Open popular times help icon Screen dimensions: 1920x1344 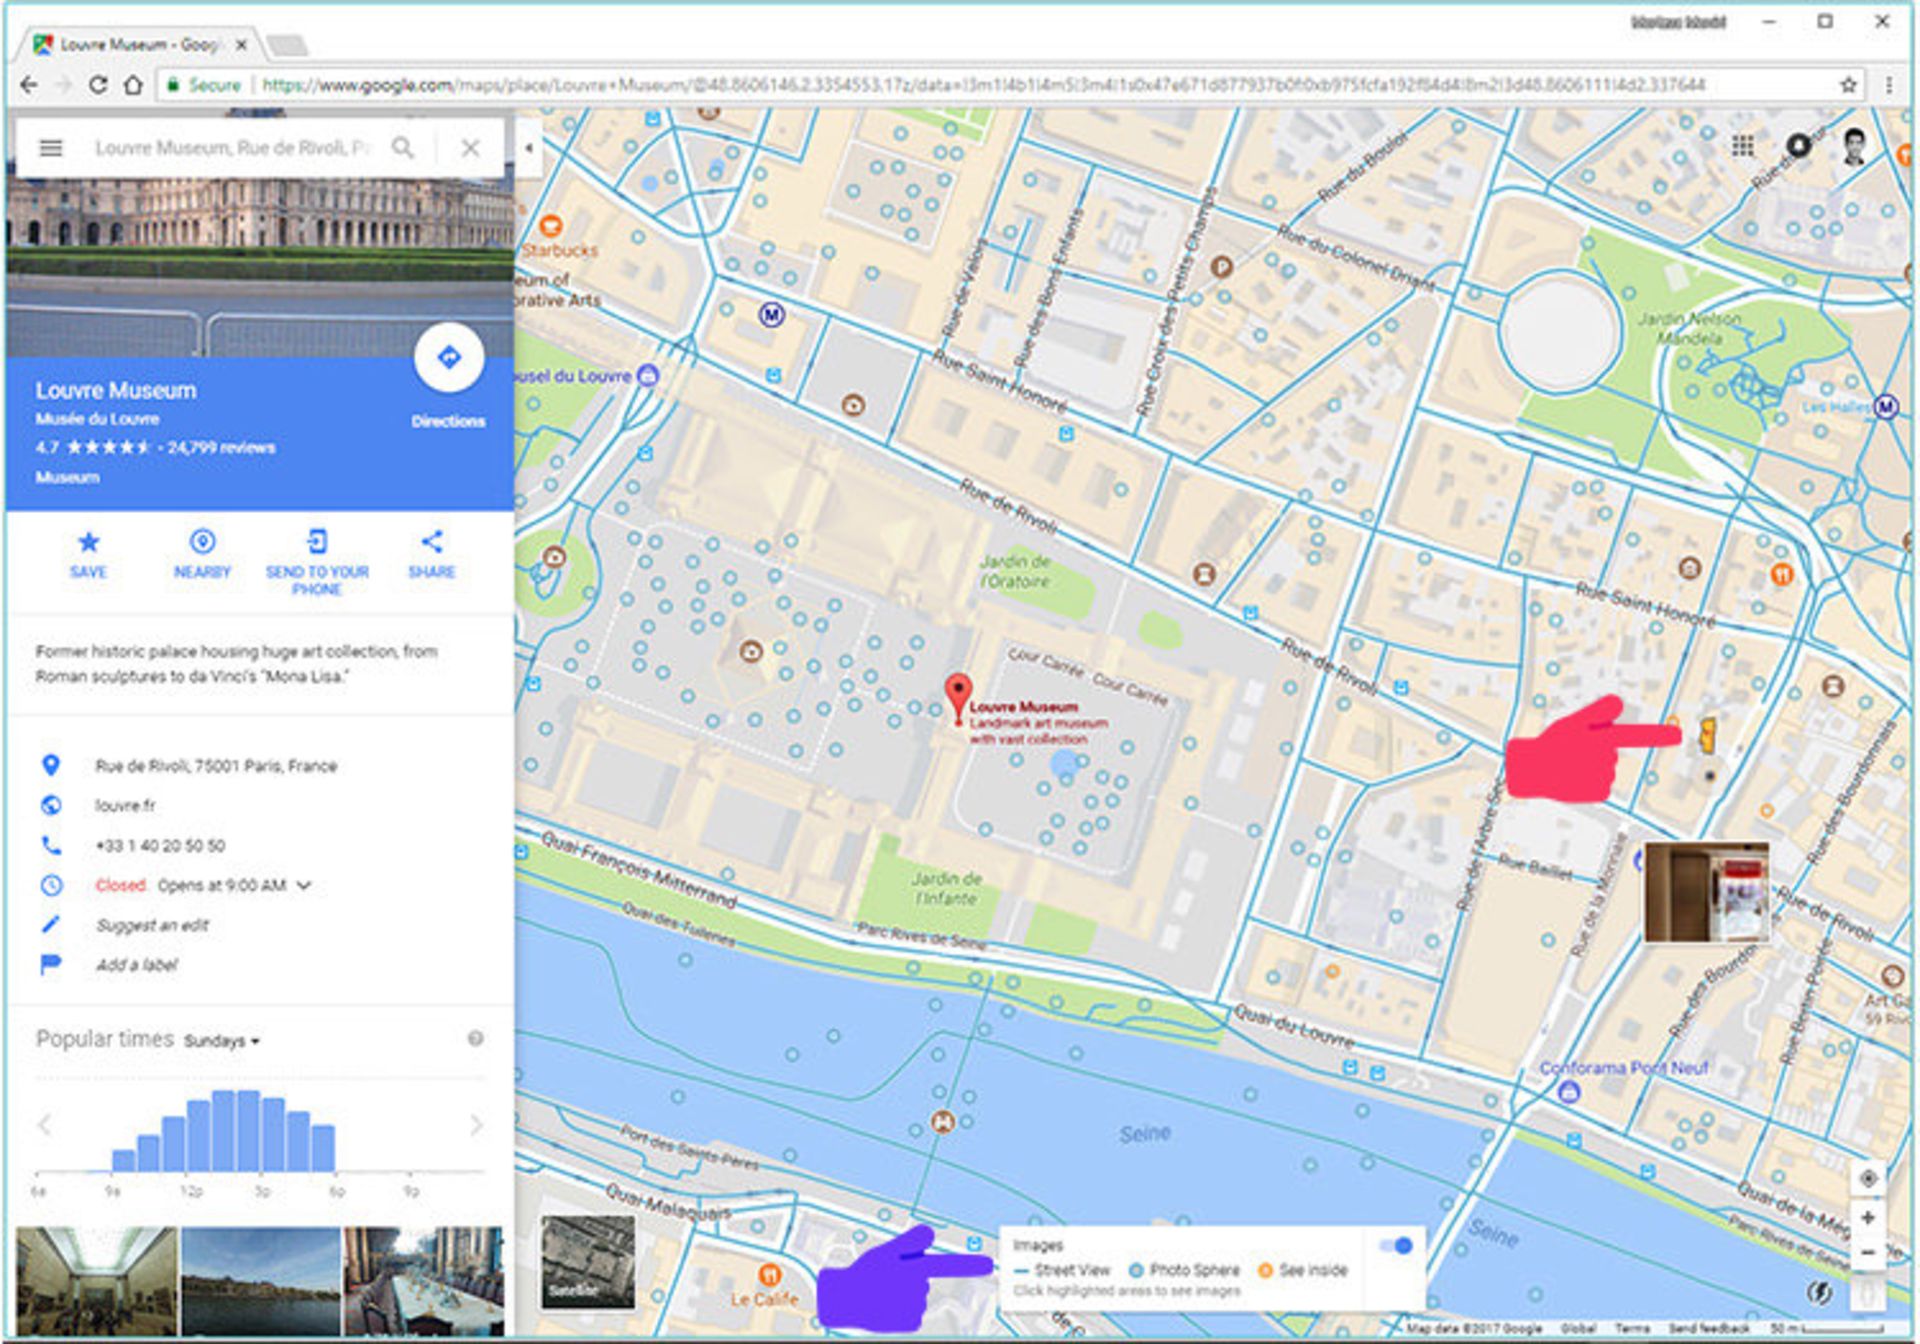[476, 1039]
